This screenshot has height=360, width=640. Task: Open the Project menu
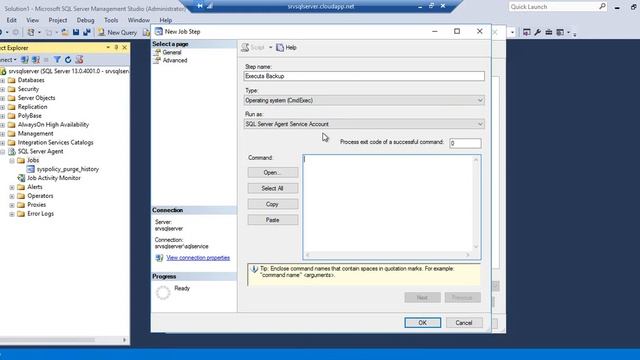(x=58, y=20)
